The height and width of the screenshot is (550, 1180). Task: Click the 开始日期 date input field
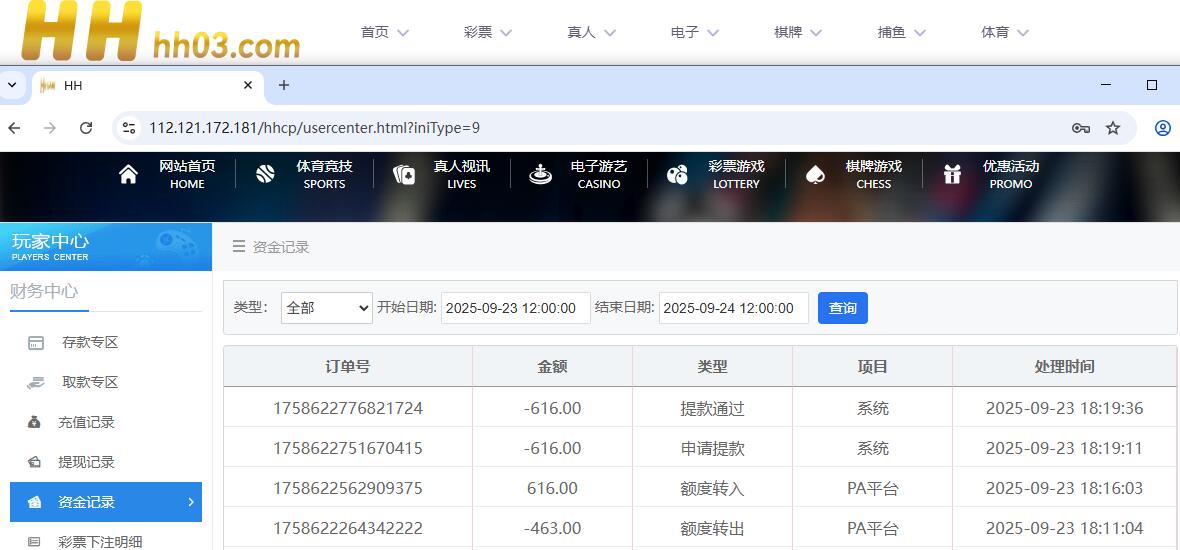[x=515, y=308]
